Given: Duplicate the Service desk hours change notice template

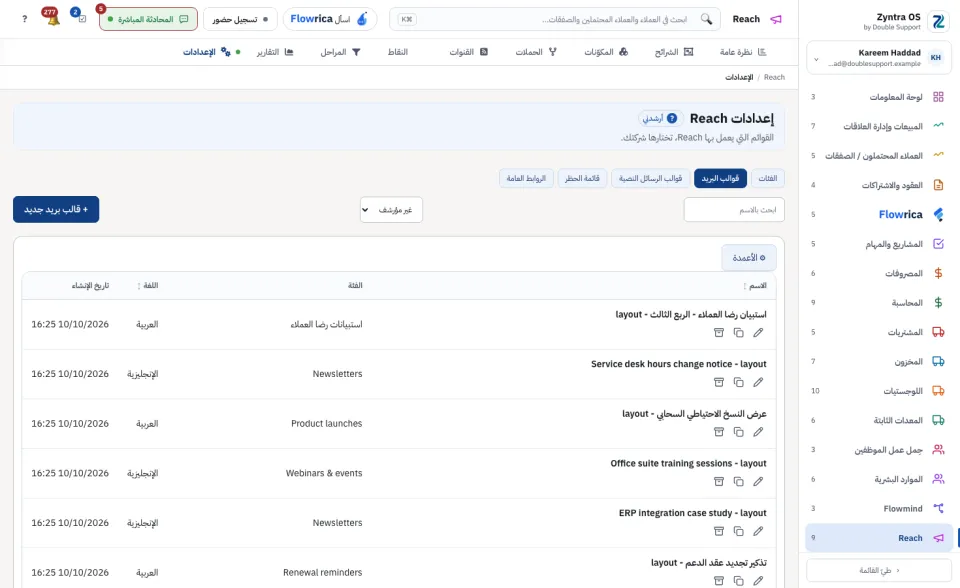Looking at the screenshot, I should click(x=738, y=382).
